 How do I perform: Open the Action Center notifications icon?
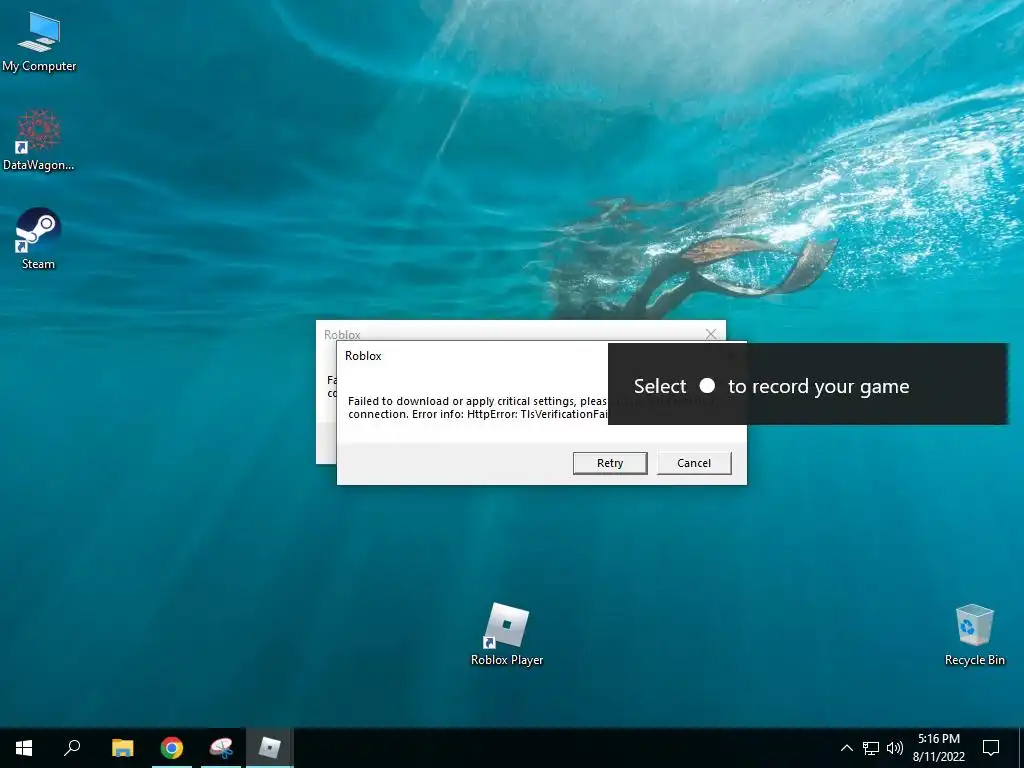tap(991, 748)
